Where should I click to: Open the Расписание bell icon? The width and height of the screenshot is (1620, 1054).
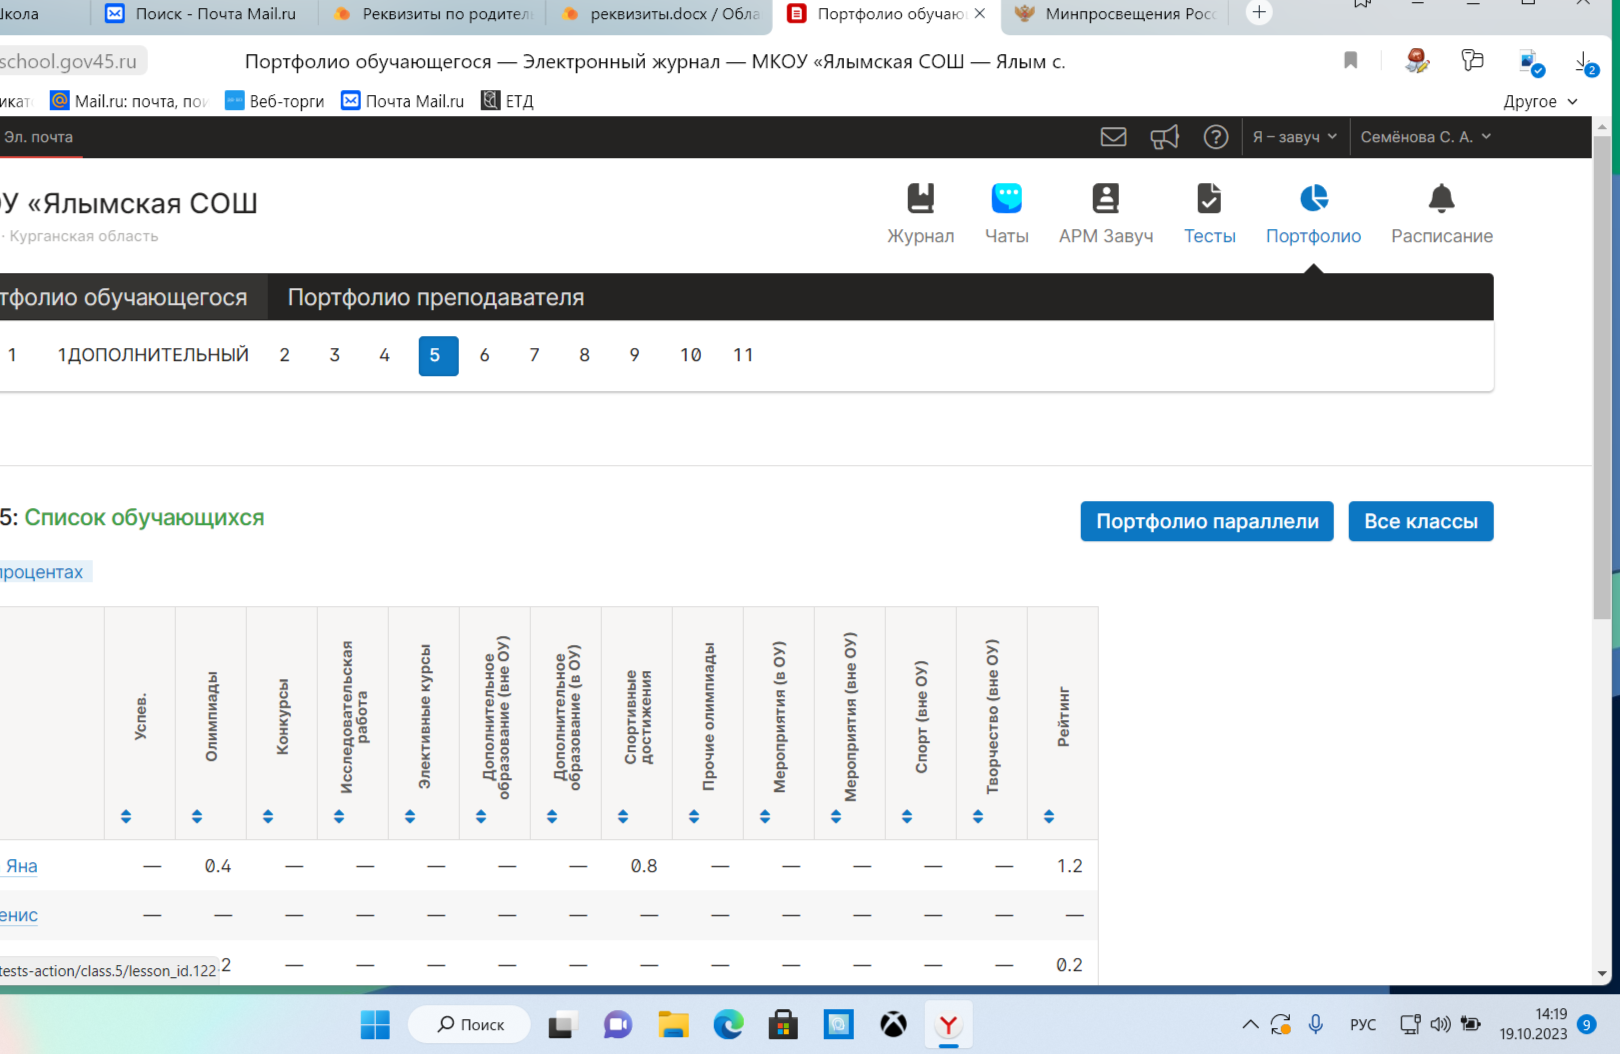tap(1441, 199)
